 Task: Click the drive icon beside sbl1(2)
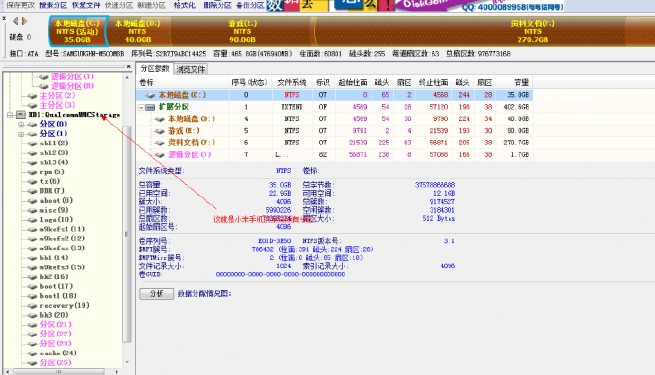coord(32,143)
